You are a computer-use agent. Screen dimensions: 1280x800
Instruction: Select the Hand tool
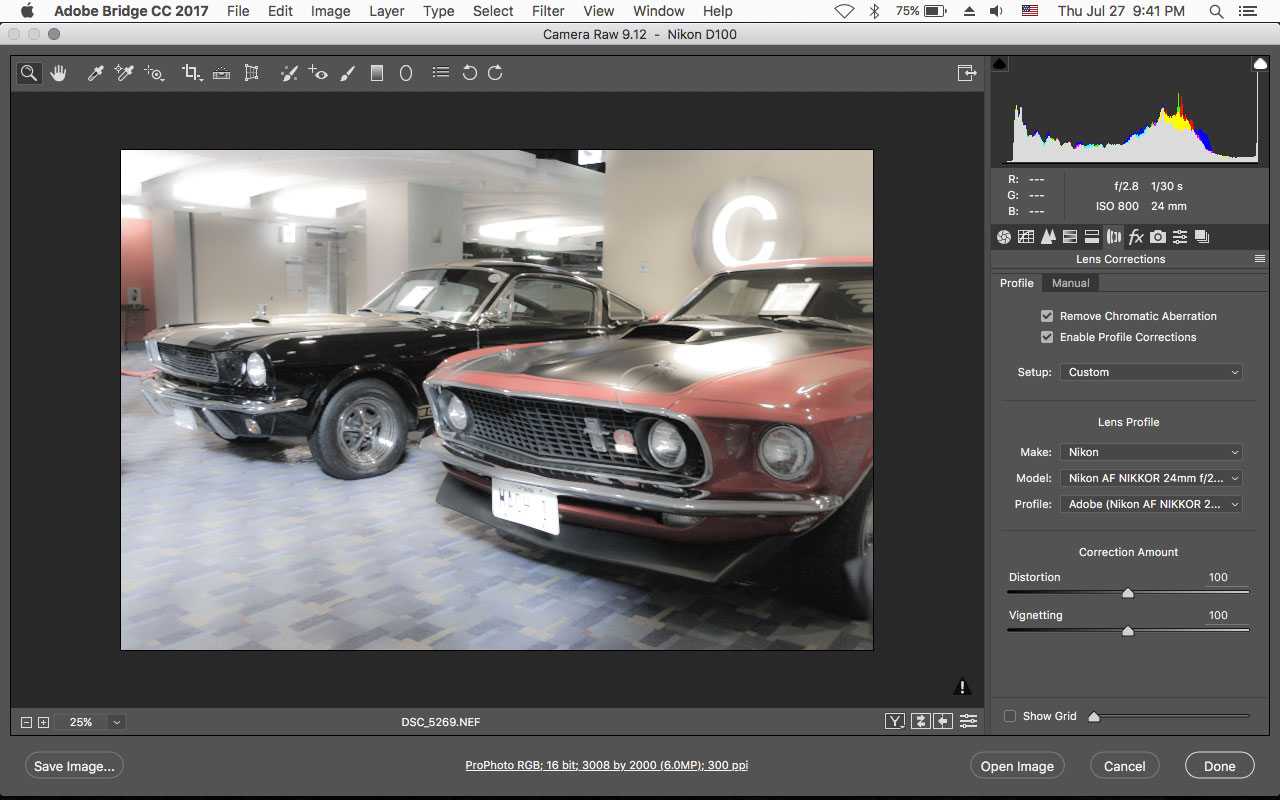[58, 73]
